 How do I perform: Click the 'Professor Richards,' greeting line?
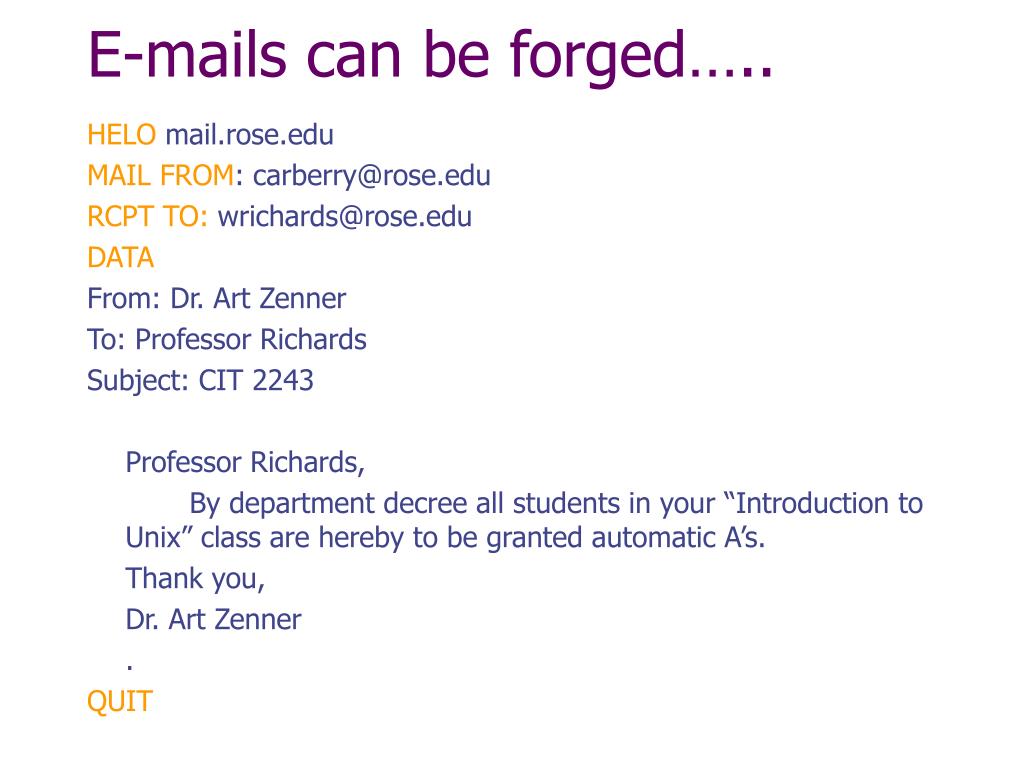point(245,463)
